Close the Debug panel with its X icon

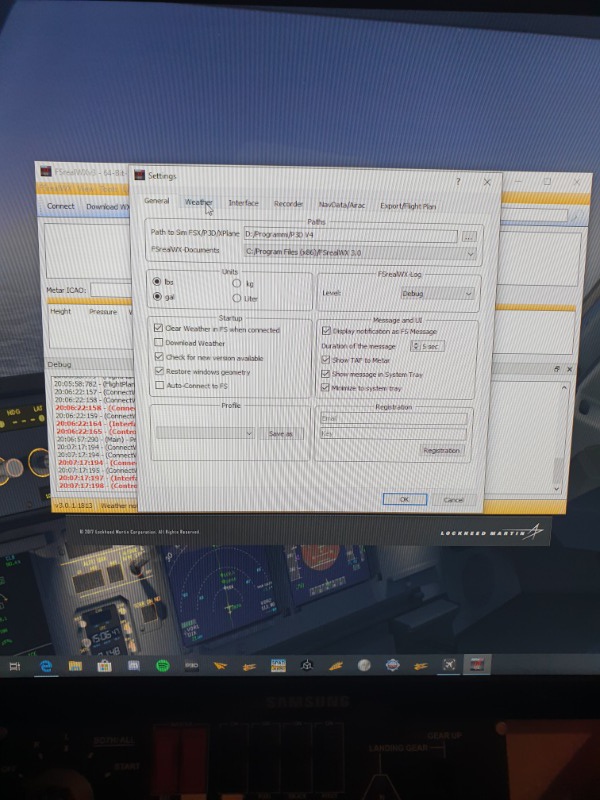pos(569,369)
